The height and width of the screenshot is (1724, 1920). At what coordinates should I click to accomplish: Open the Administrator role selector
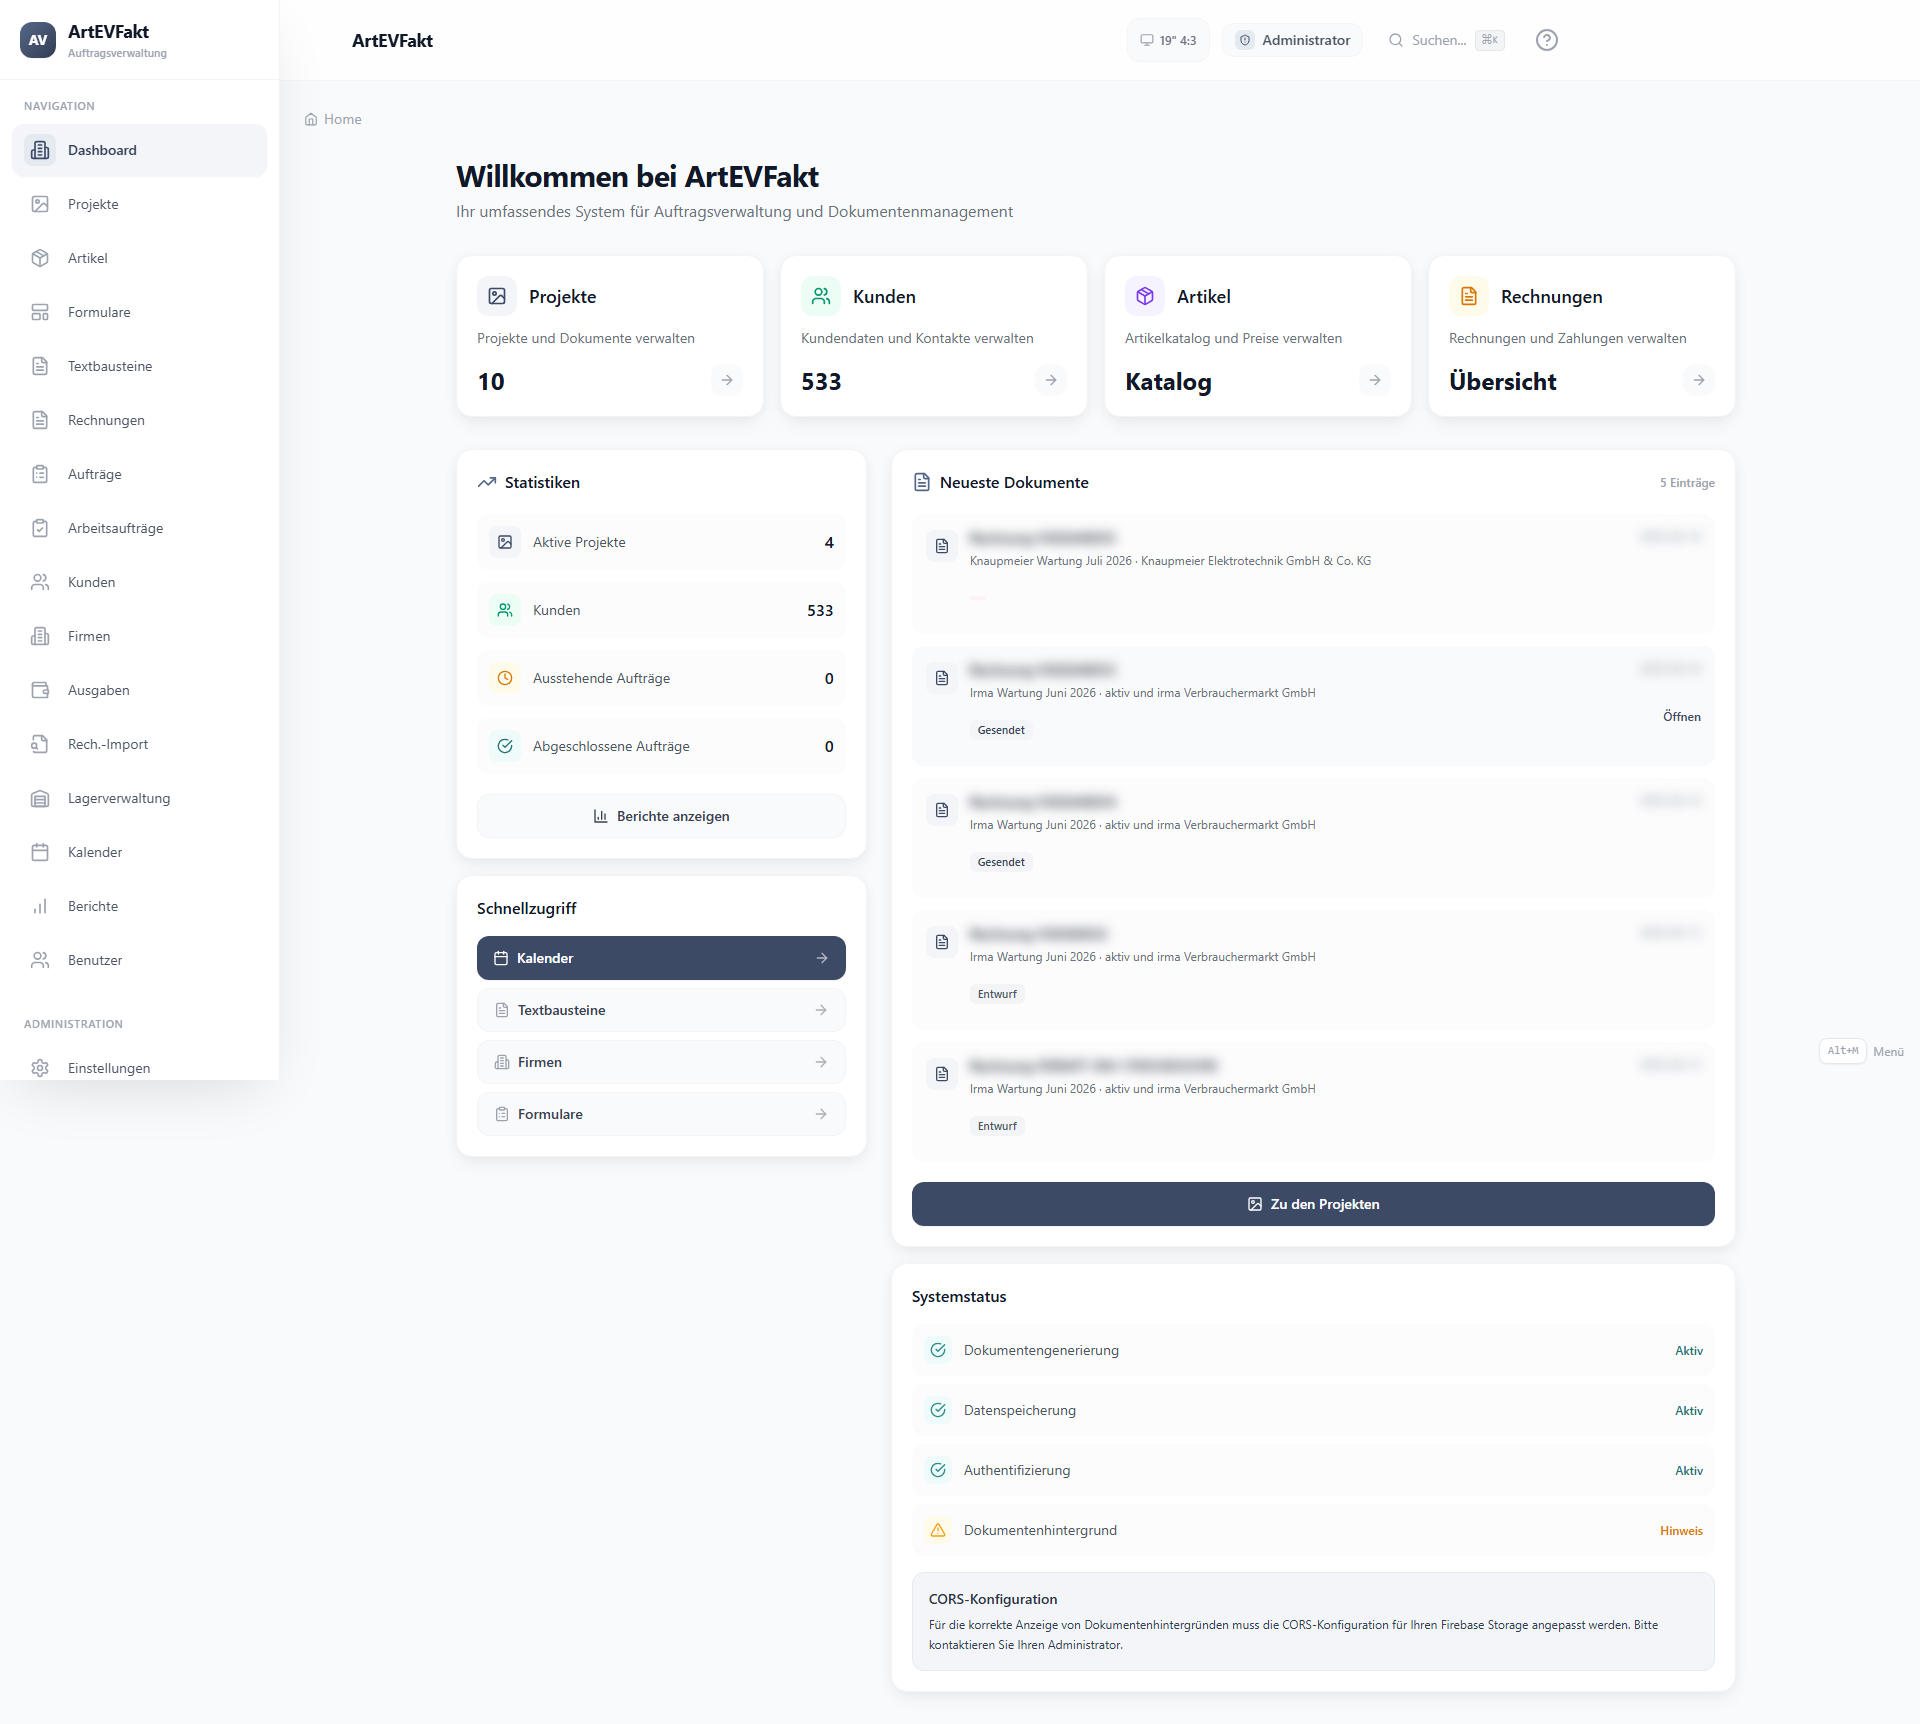pyautogui.click(x=1293, y=40)
